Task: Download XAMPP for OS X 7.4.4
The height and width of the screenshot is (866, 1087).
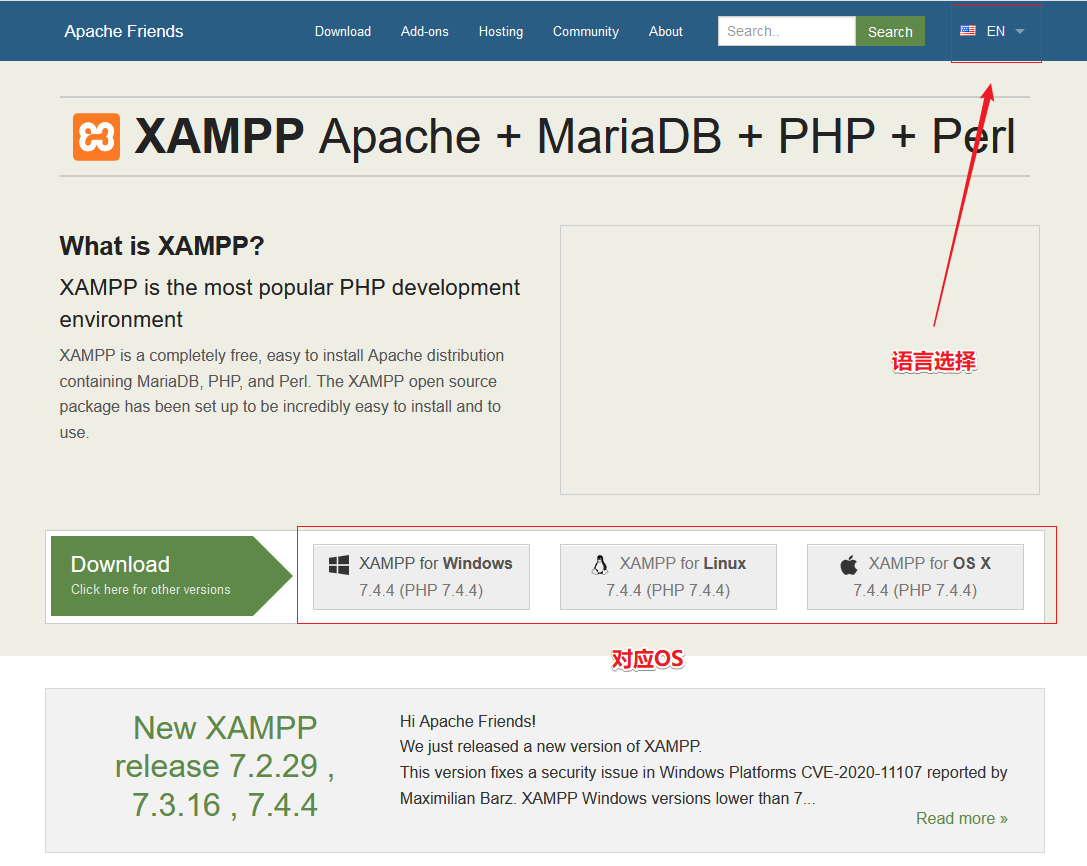Action: 915,577
